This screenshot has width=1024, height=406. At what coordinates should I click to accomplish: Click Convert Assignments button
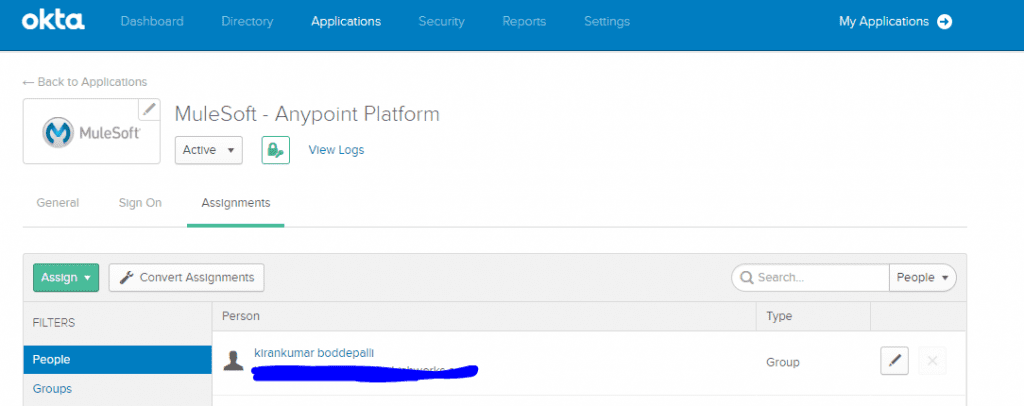coord(187,277)
